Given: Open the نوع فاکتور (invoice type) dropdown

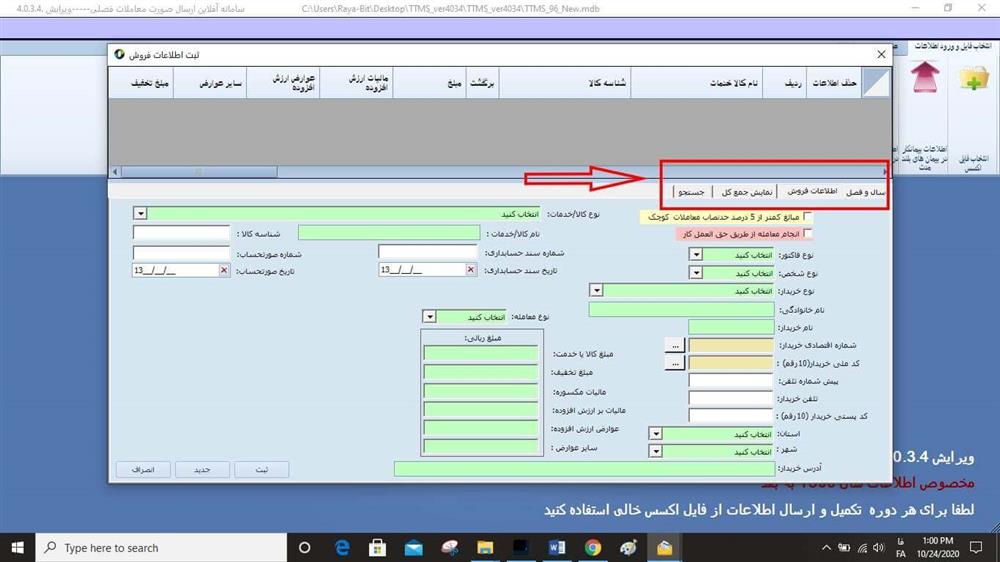Looking at the screenshot, I should click(x=696, y=255).
